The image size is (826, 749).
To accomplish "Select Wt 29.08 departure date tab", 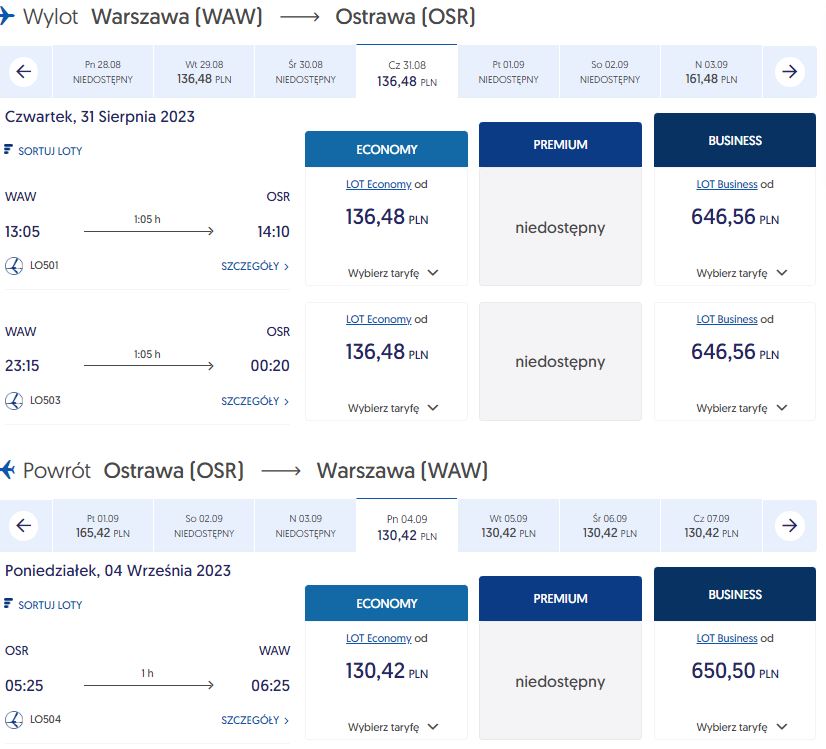I will coord(204,72).
